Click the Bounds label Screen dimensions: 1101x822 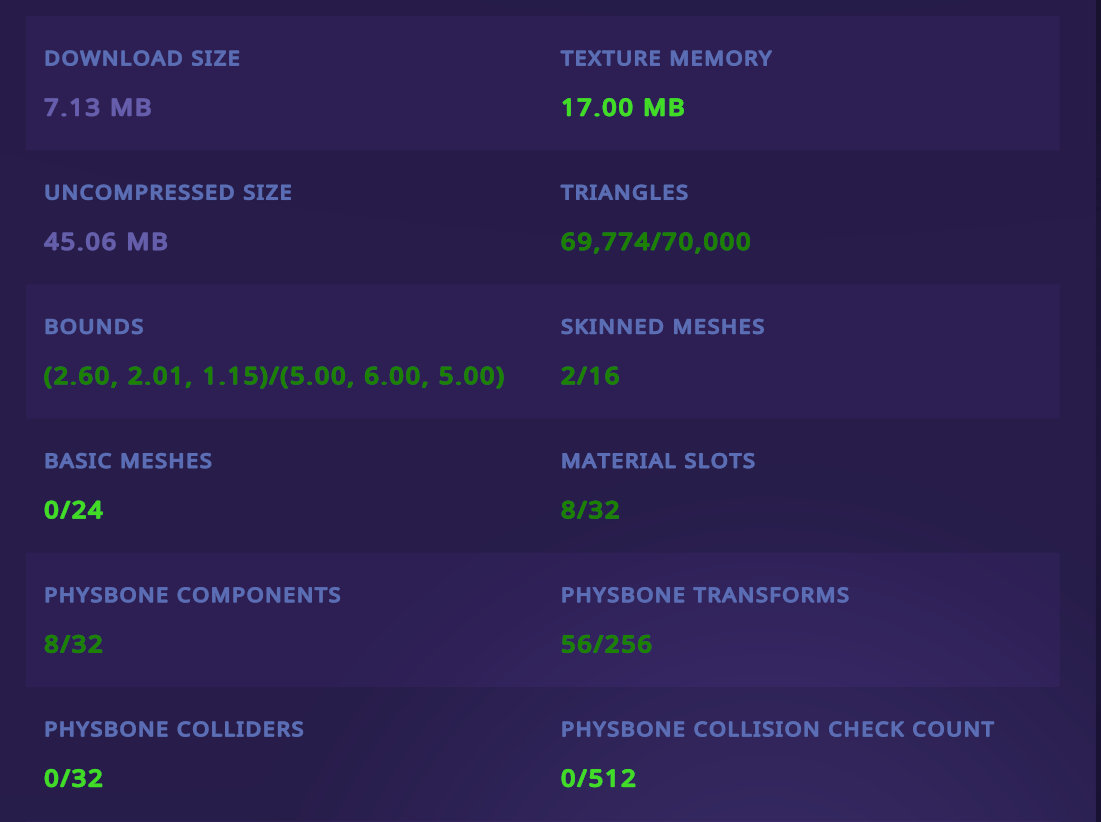94,326
